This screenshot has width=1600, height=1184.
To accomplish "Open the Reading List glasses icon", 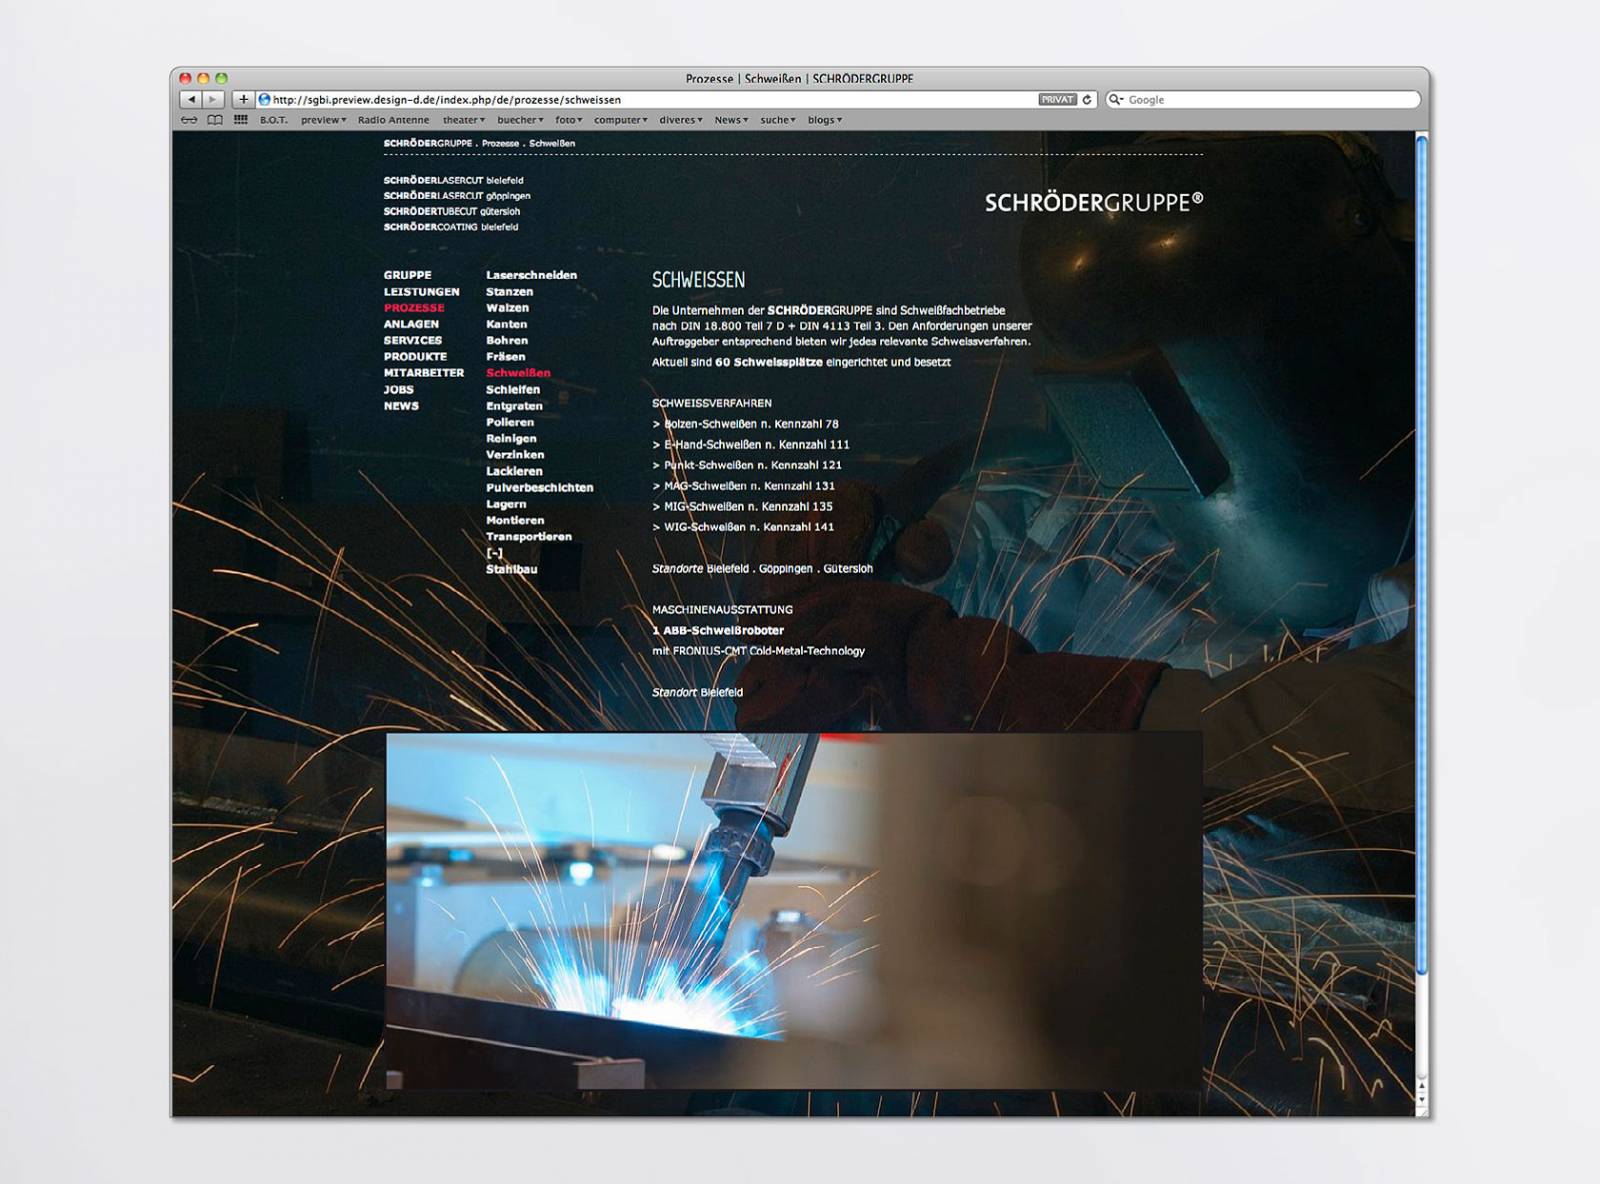I will pyautogui.click(x=189, y=120).
